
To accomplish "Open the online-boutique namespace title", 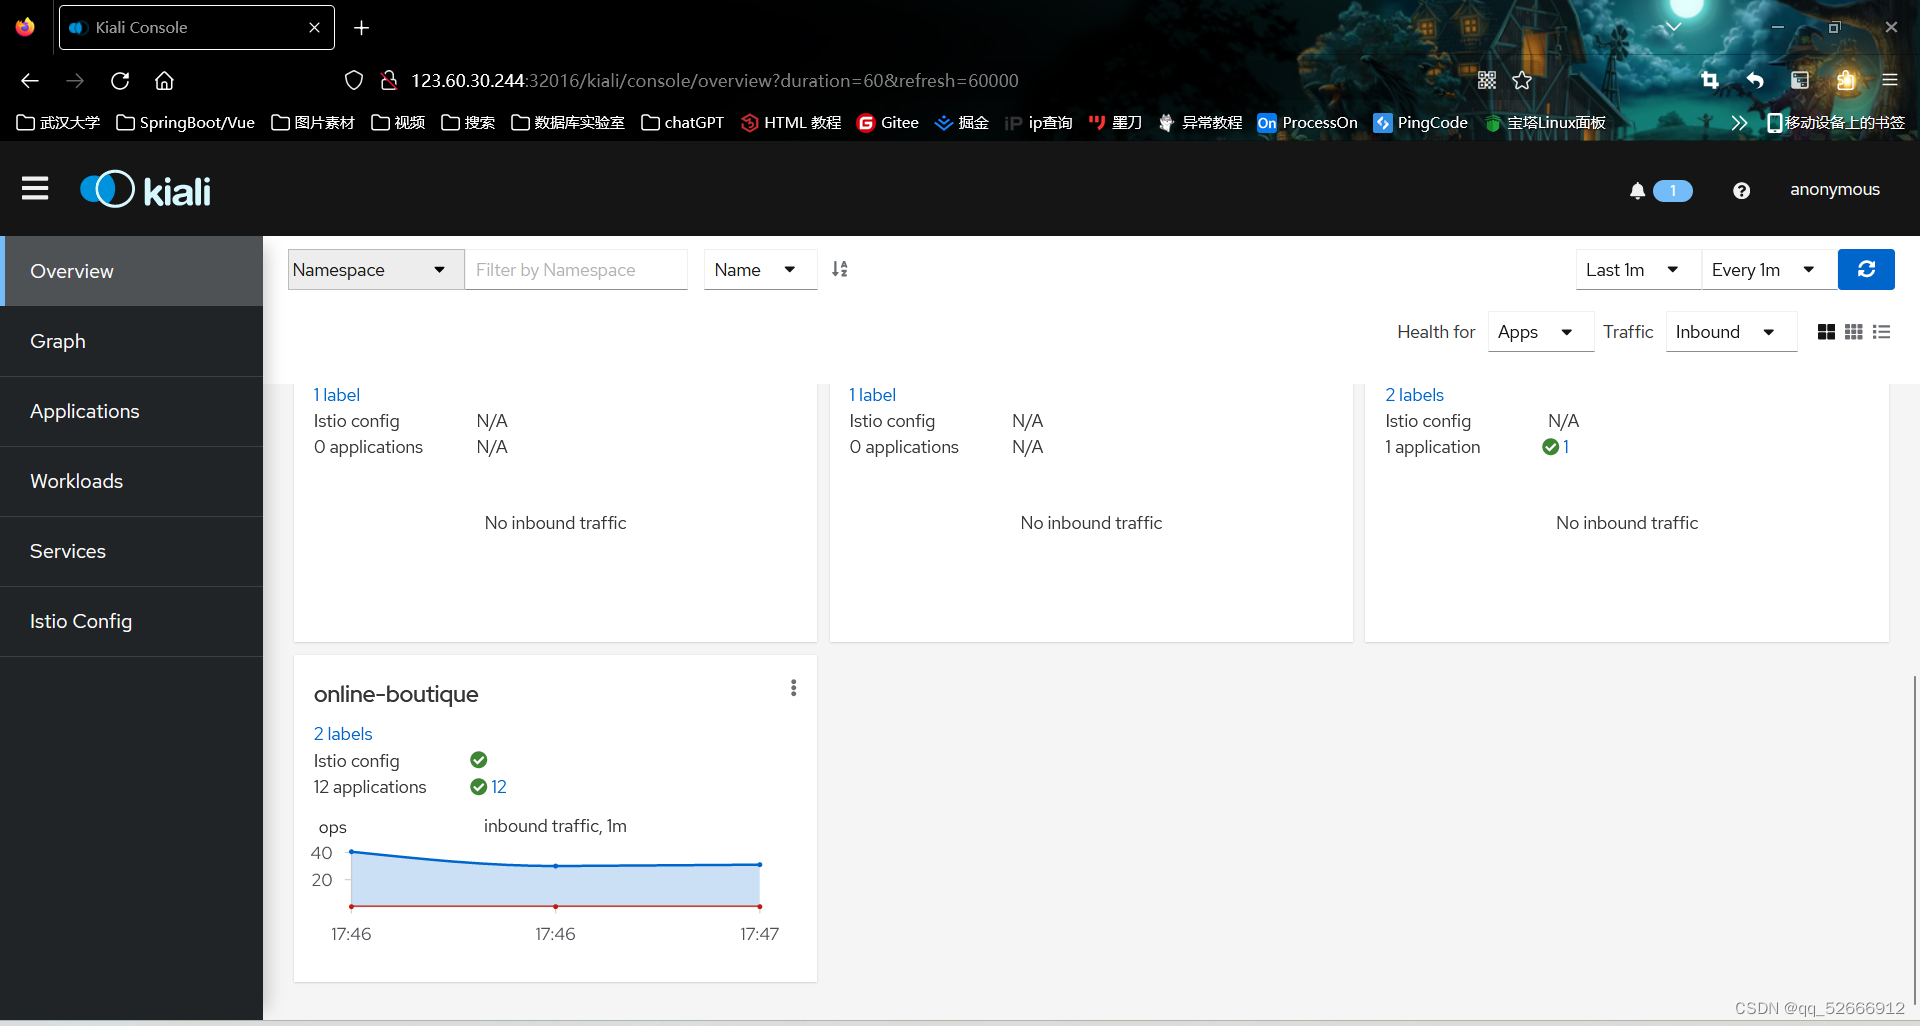I will (x=396, y=694).
